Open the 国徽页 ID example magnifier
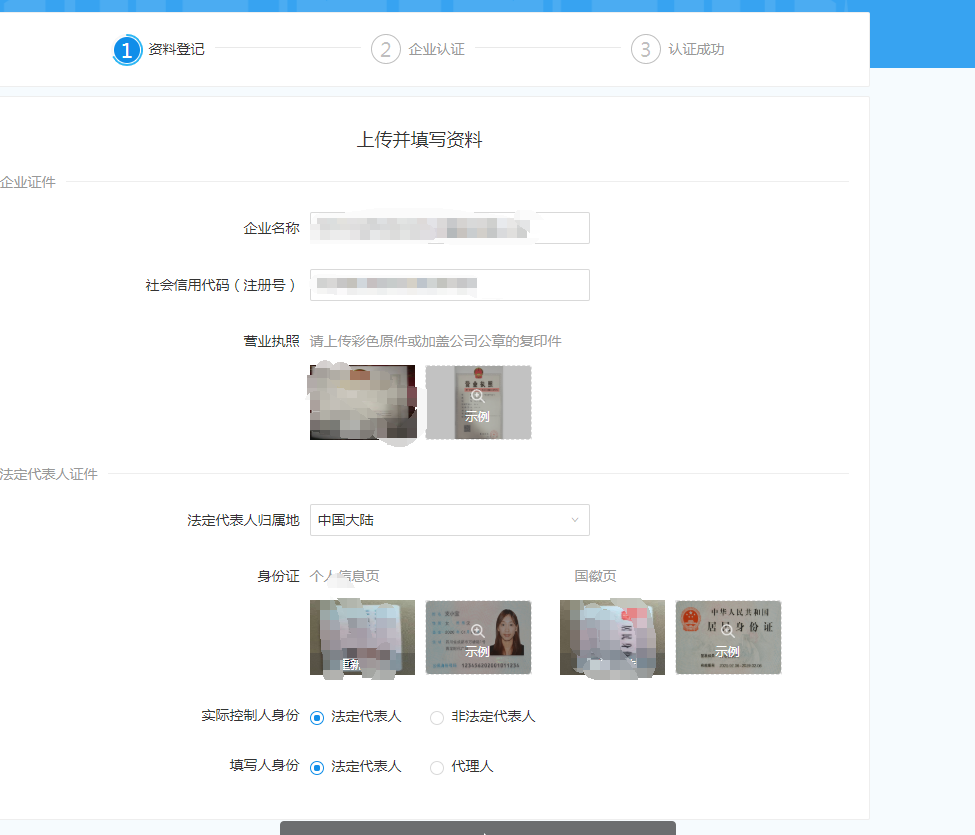The image size is (975, 835). pyautogui.click(x=727, y=631)
